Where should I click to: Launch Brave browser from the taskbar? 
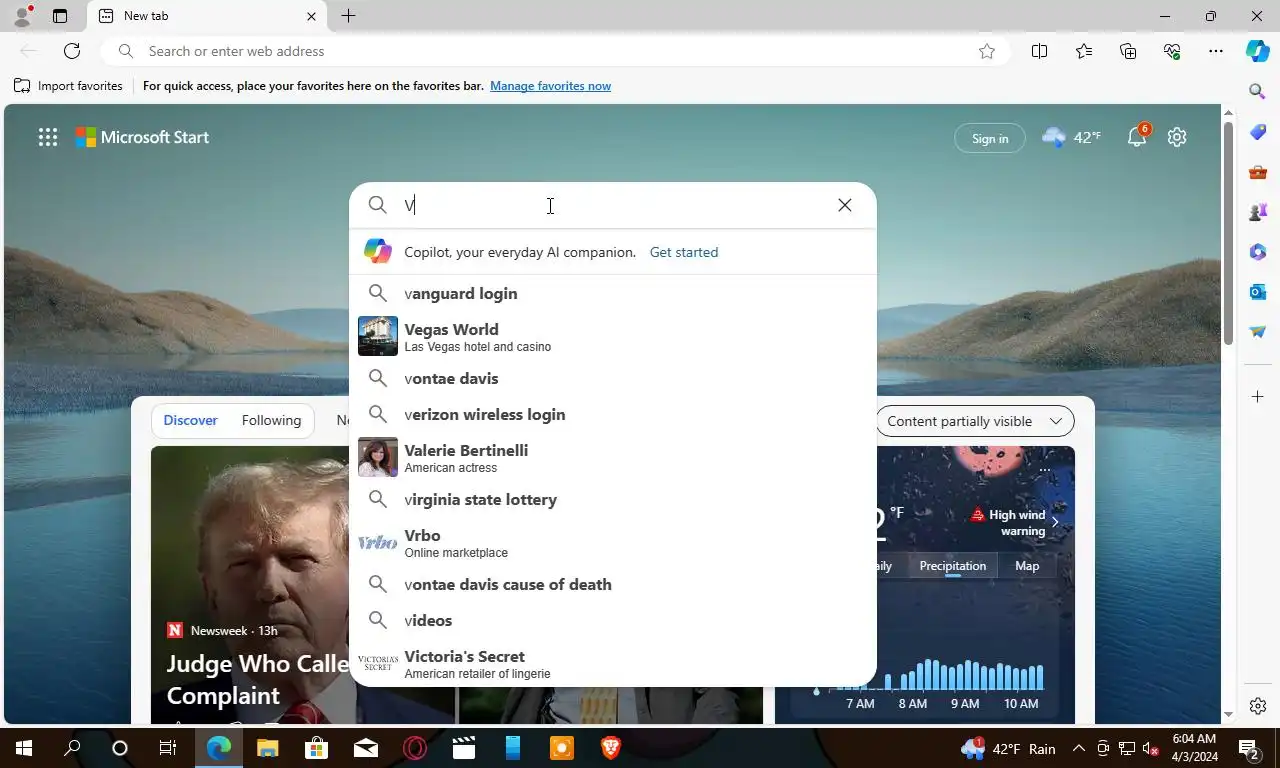[x=610, y=748]
